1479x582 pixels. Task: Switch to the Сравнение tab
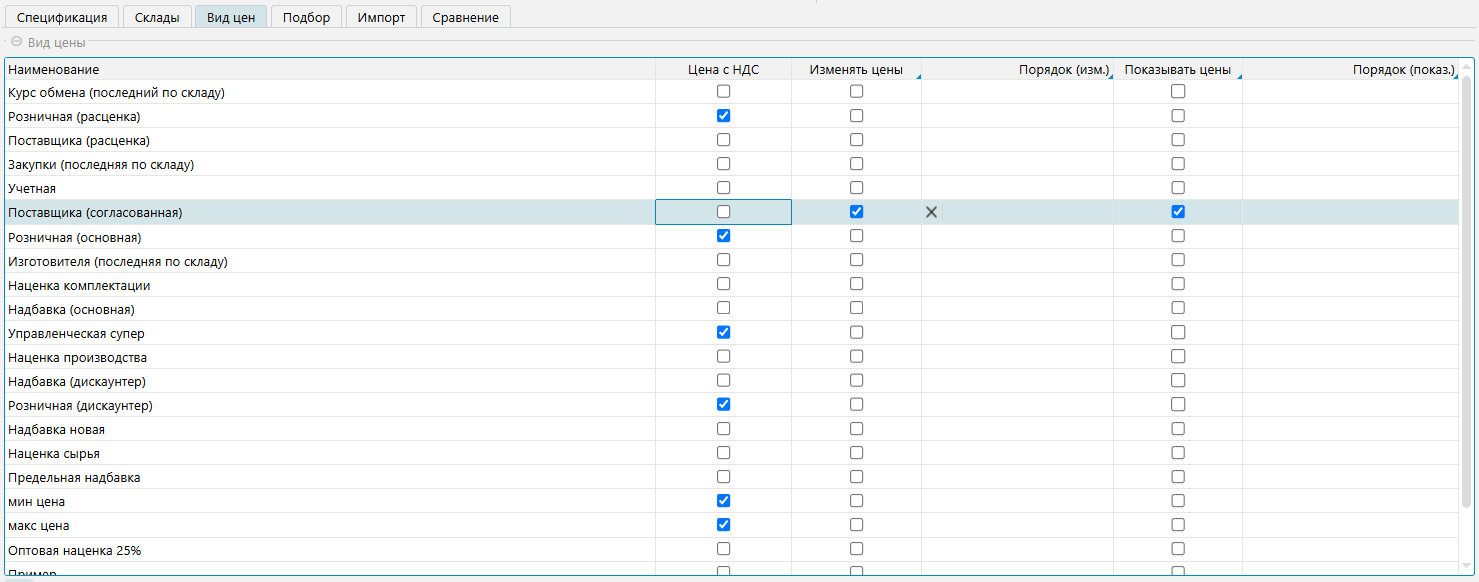click(x=466, y=17)
